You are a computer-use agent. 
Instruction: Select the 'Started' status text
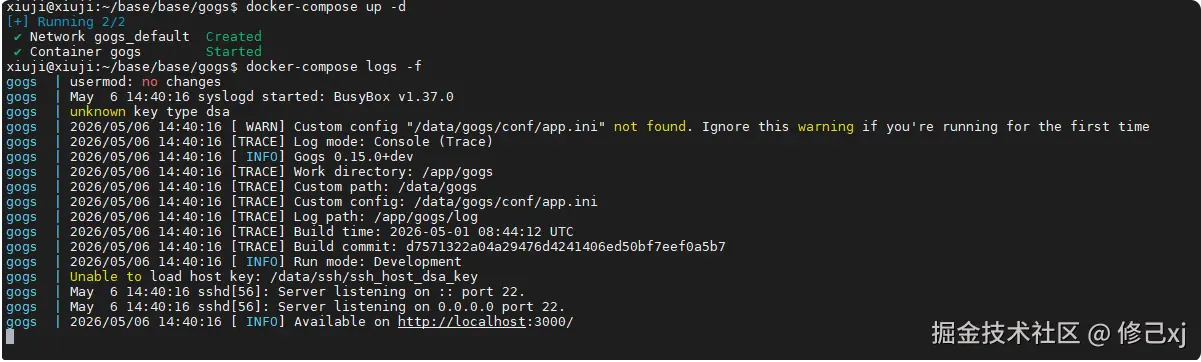[233, 52]
